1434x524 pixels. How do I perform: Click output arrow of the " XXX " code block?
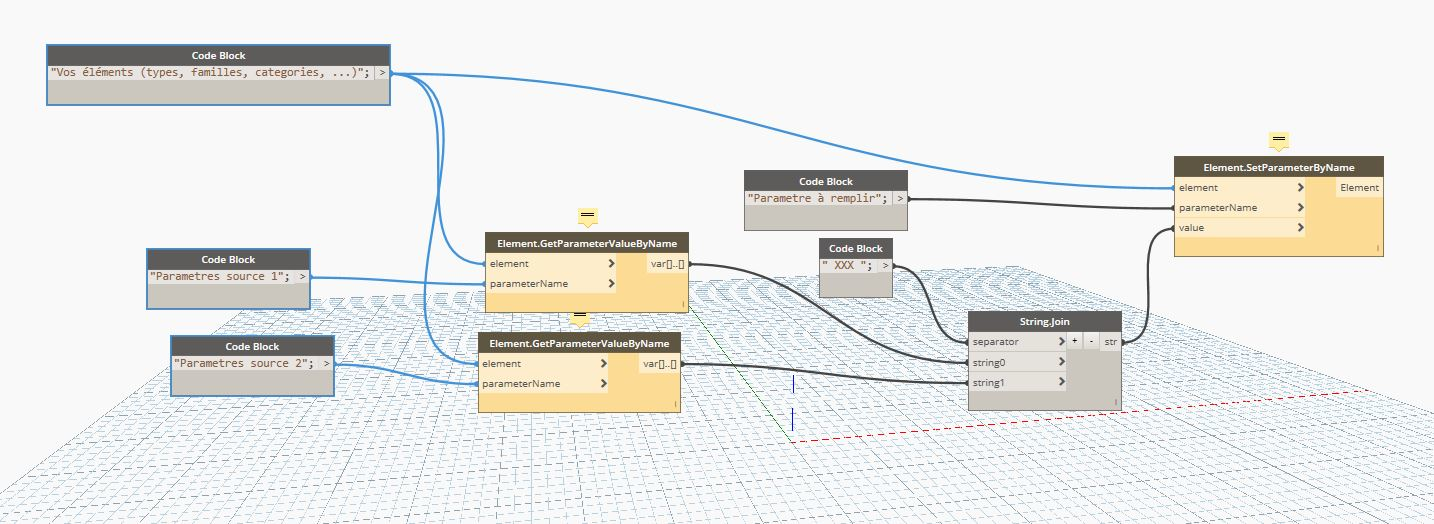click(885, 266)
